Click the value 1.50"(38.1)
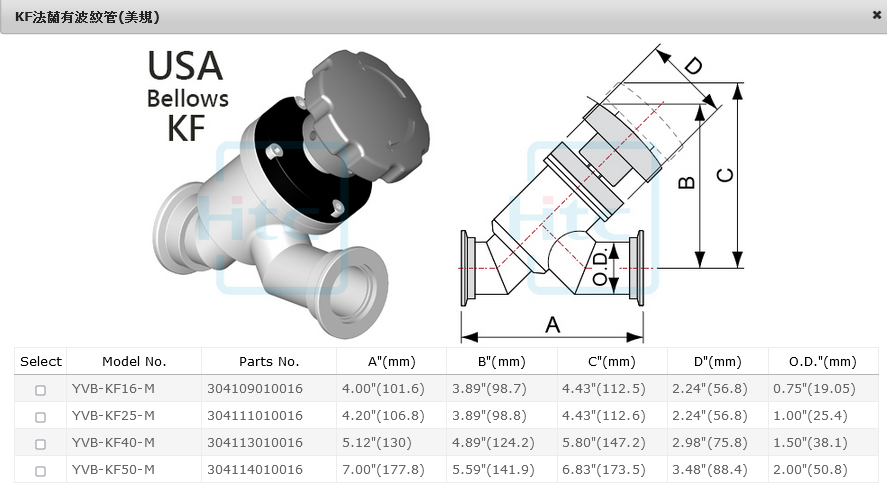Viewport: 887px width, 491px height. tap(811, 442)
